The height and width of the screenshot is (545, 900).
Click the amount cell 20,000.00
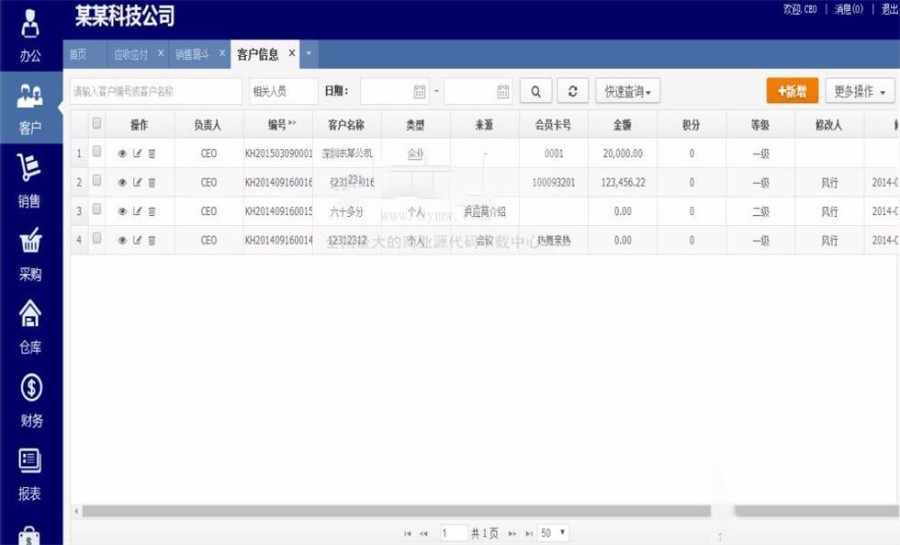[623, 153]
